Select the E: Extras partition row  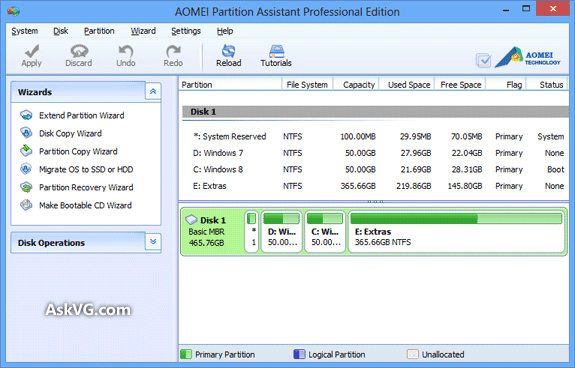376,186
